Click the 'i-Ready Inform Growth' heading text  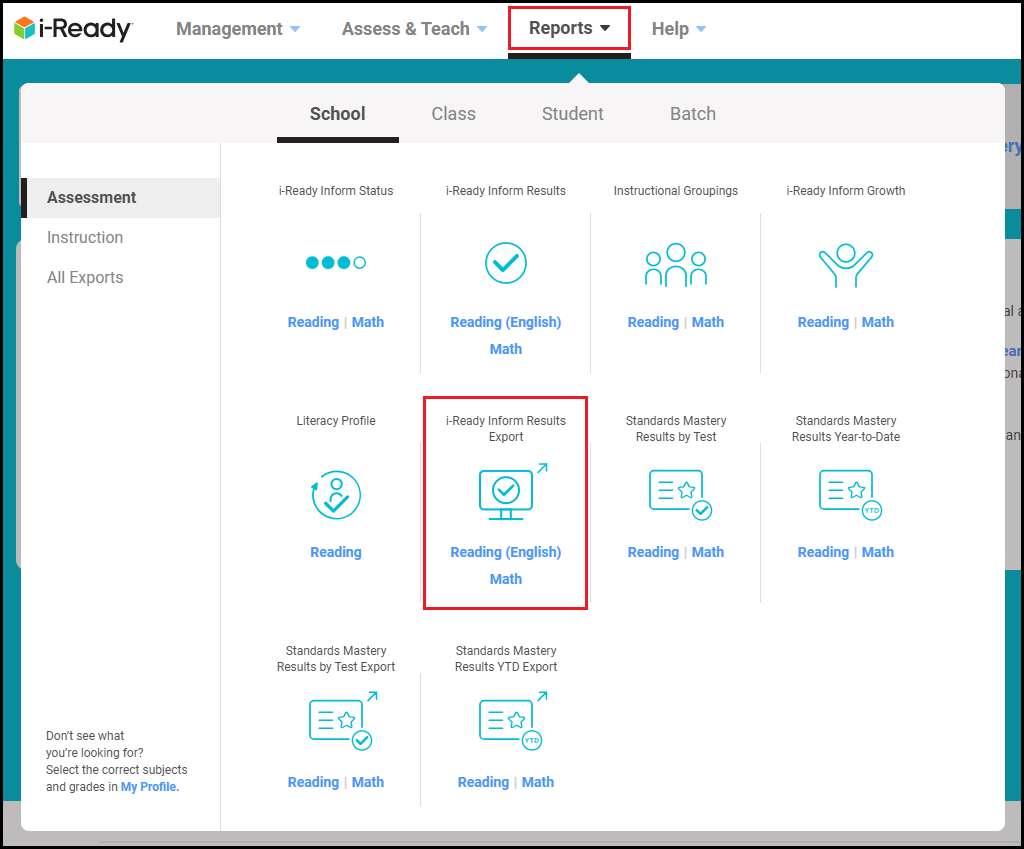(846, 191)
